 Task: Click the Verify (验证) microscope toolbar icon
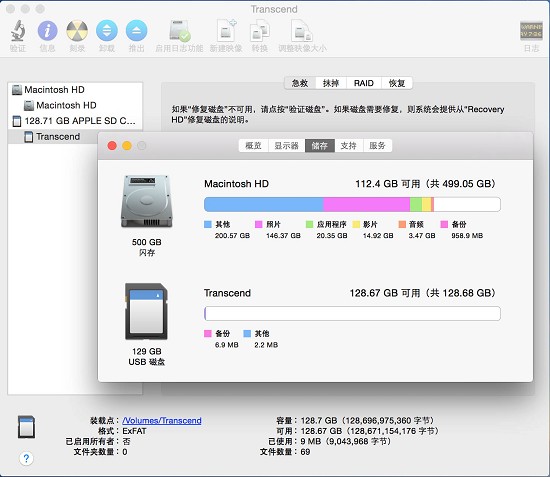click(x=18, y=30)
